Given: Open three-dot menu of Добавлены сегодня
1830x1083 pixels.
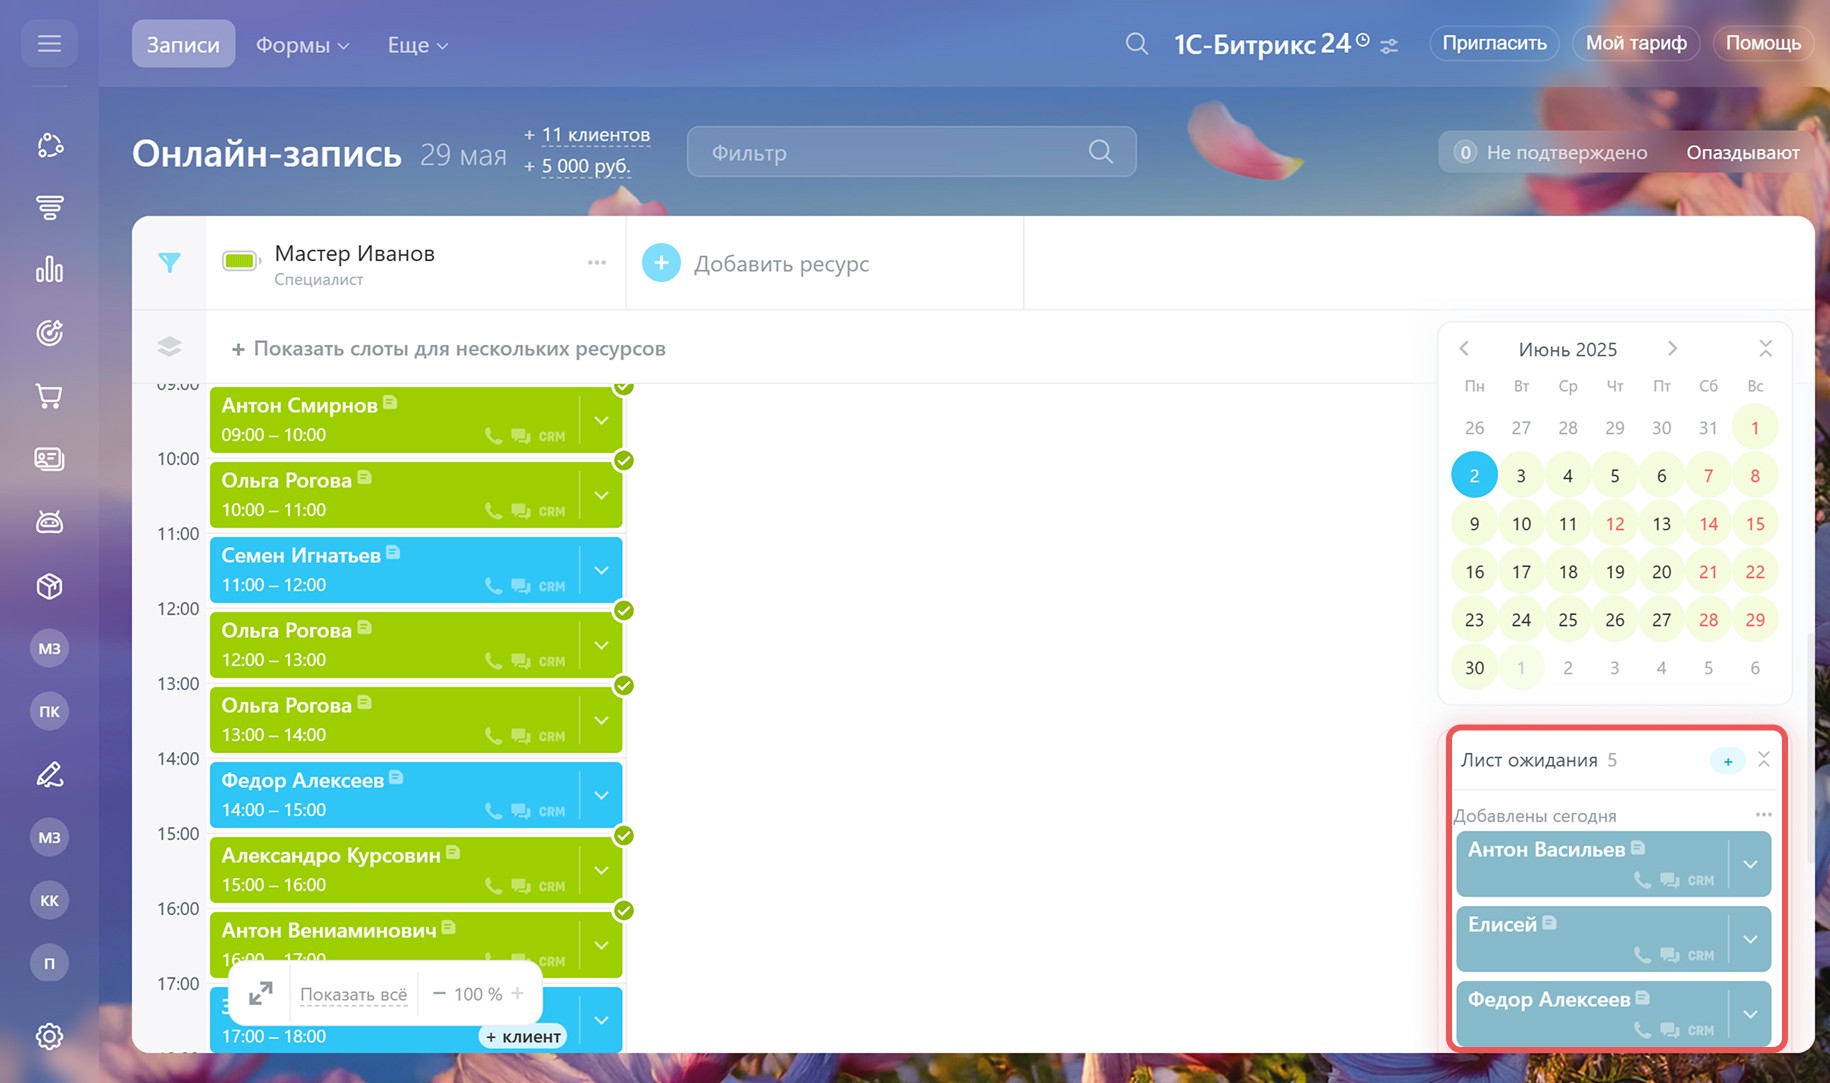Looking at the screenshot, I should [x=1763, y=814].
